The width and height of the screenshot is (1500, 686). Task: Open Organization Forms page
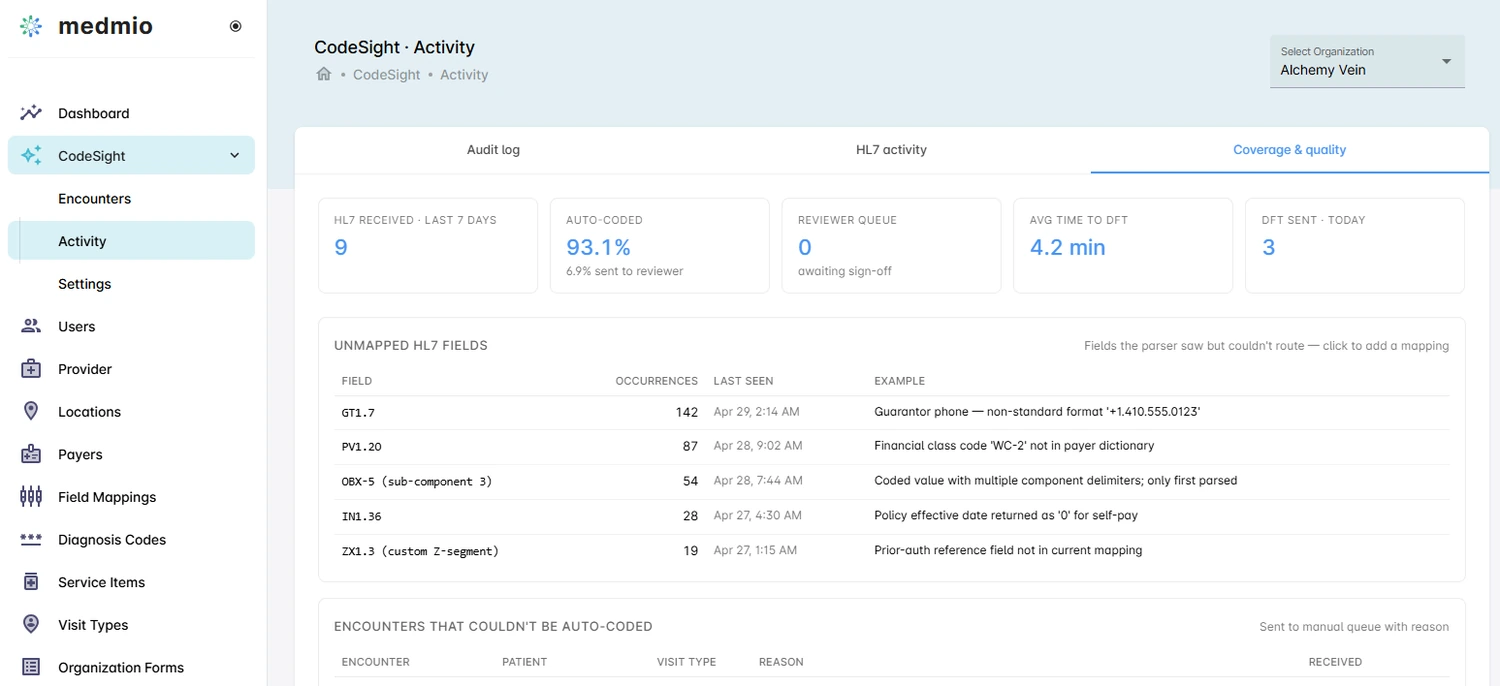pos(131,667)
